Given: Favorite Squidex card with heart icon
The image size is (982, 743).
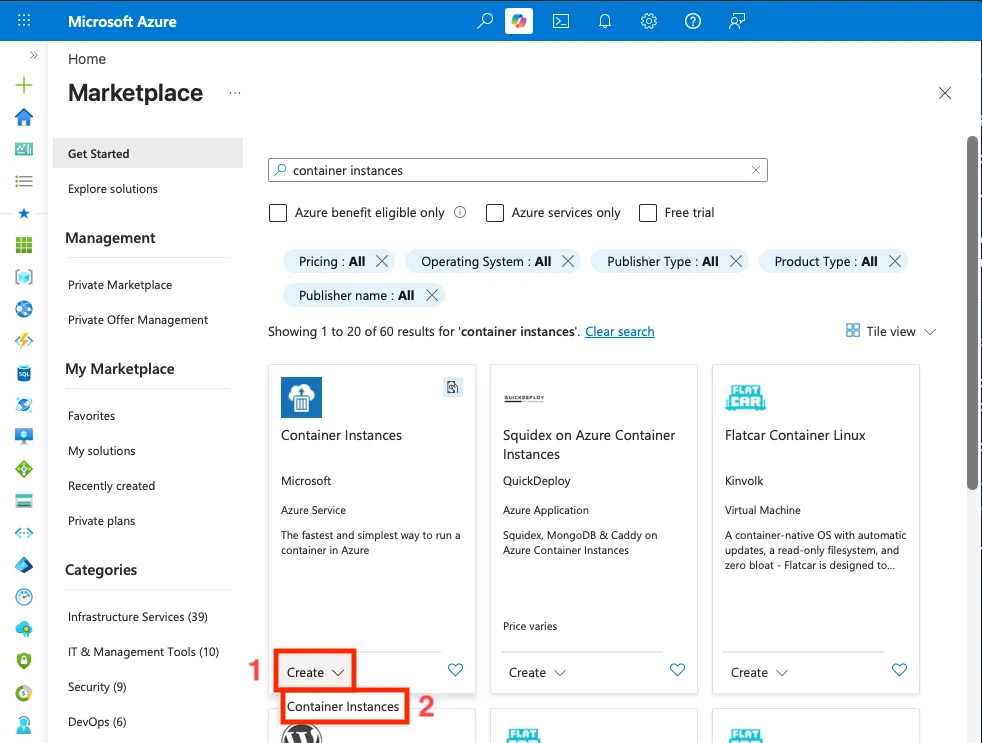Looking at the screenshot, I should (677, 670).
